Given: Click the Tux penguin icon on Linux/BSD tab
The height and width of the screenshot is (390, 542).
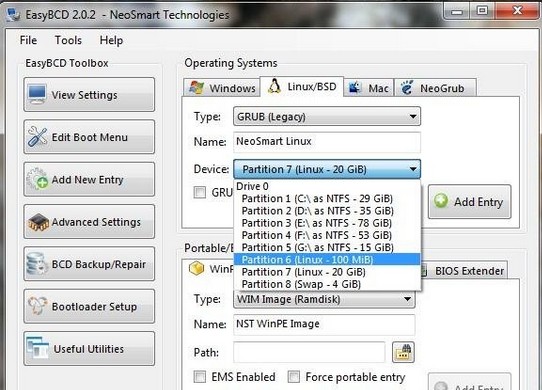Looking at the screenshot, I should pos(274,86).
